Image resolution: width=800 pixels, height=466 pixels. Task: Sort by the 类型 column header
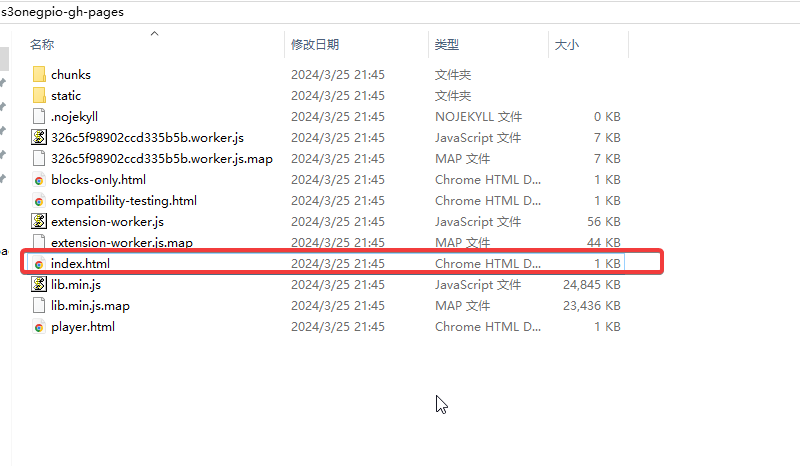pos(446,44)
